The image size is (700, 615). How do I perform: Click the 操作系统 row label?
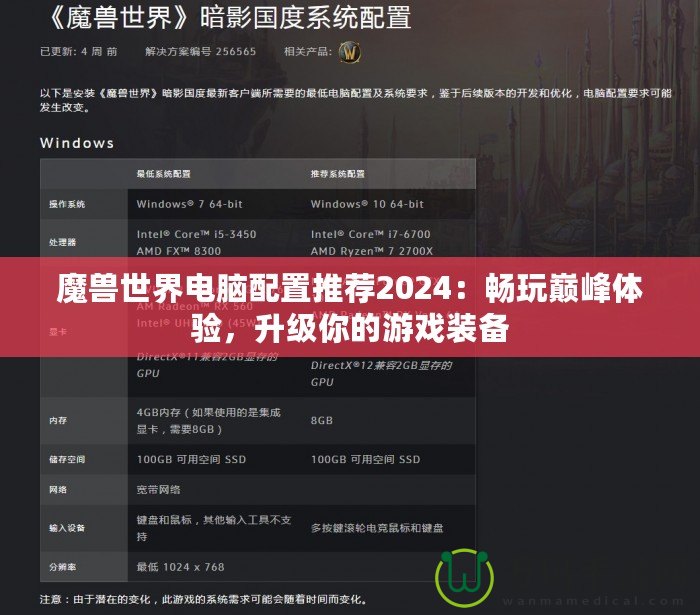coord(67,204)
